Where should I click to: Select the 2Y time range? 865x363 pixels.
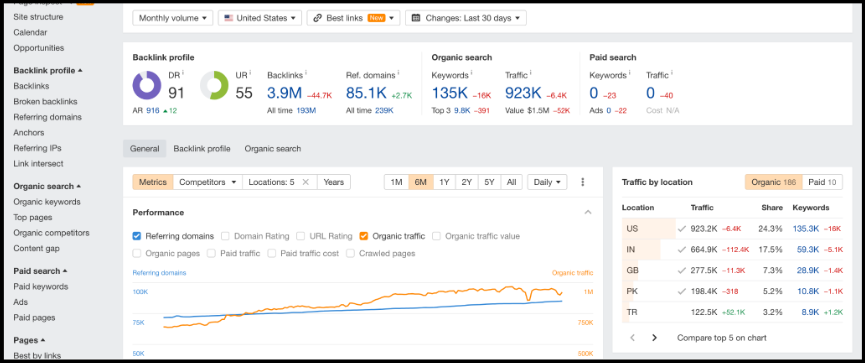[467, 182]
